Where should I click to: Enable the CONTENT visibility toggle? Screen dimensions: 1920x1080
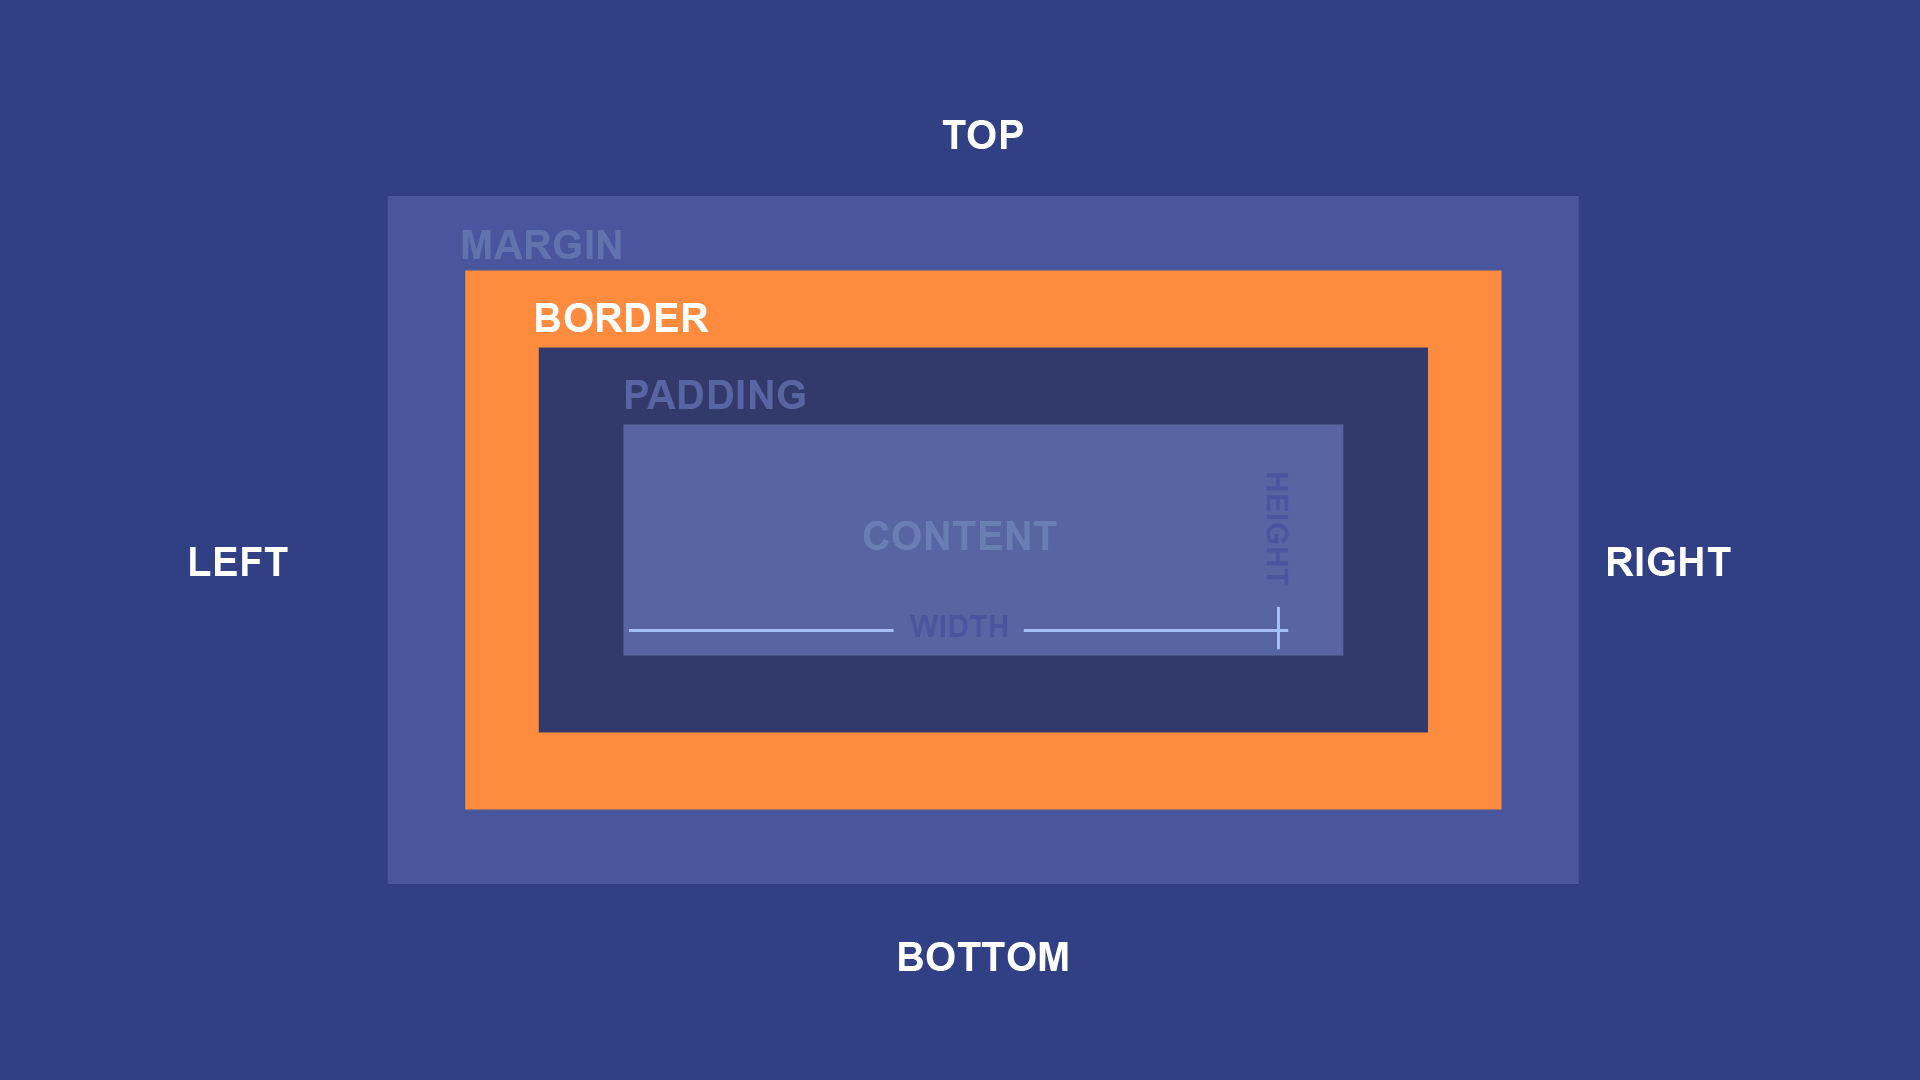957,534
